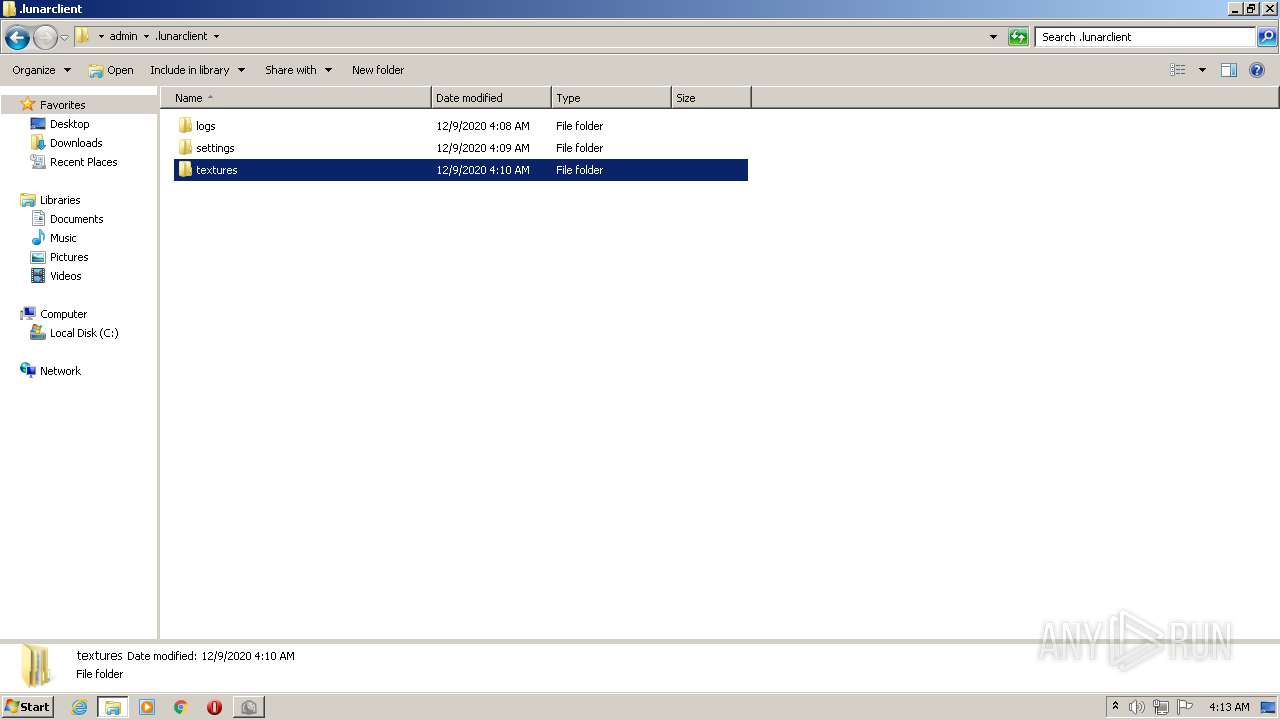
Task: Open the Share with menu
Action: tap(298, 70)
